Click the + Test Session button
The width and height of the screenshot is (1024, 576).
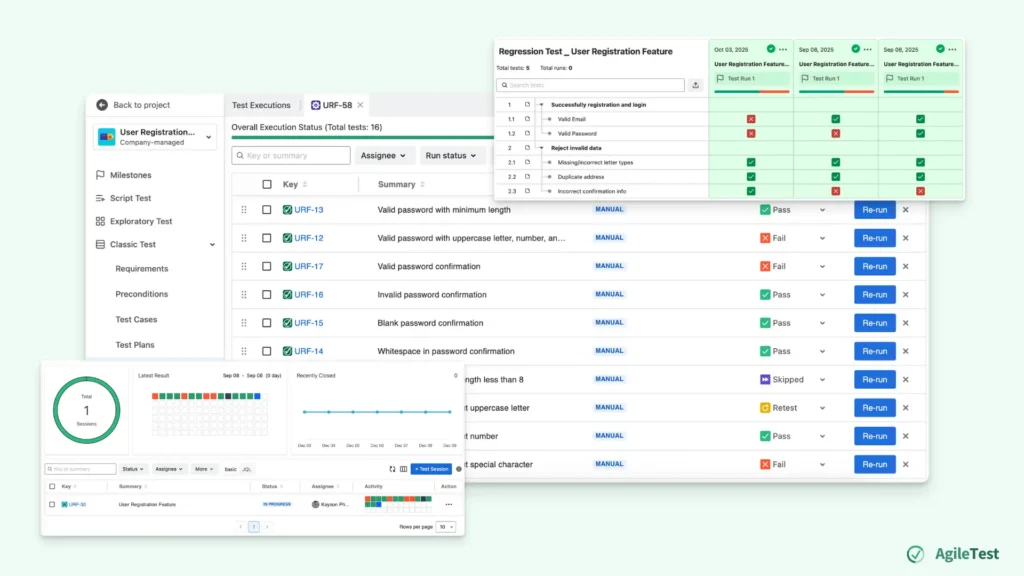click(431, 468)
